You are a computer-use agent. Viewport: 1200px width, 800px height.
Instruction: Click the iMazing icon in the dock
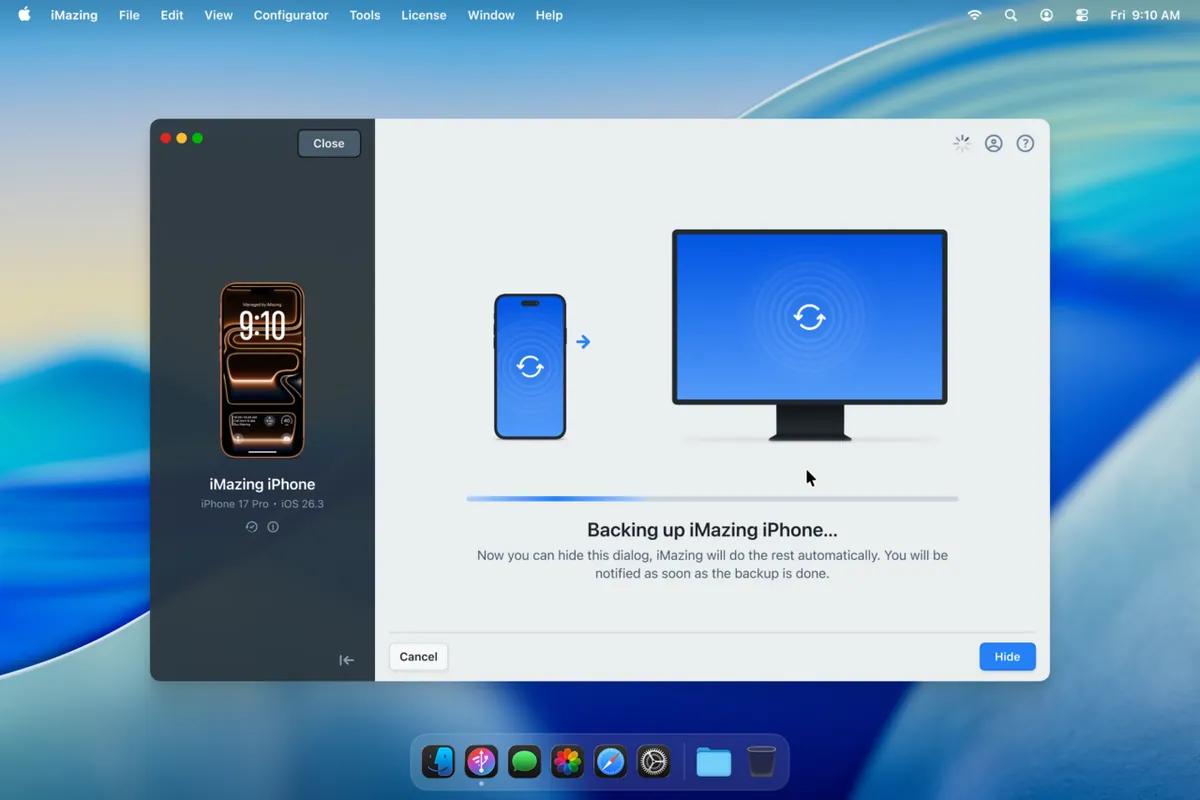click(481, 762)
